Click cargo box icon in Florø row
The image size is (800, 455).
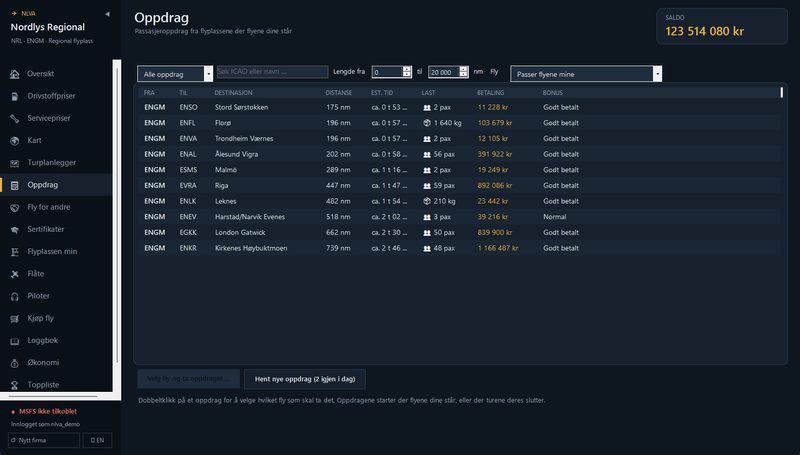coord(427,123)
